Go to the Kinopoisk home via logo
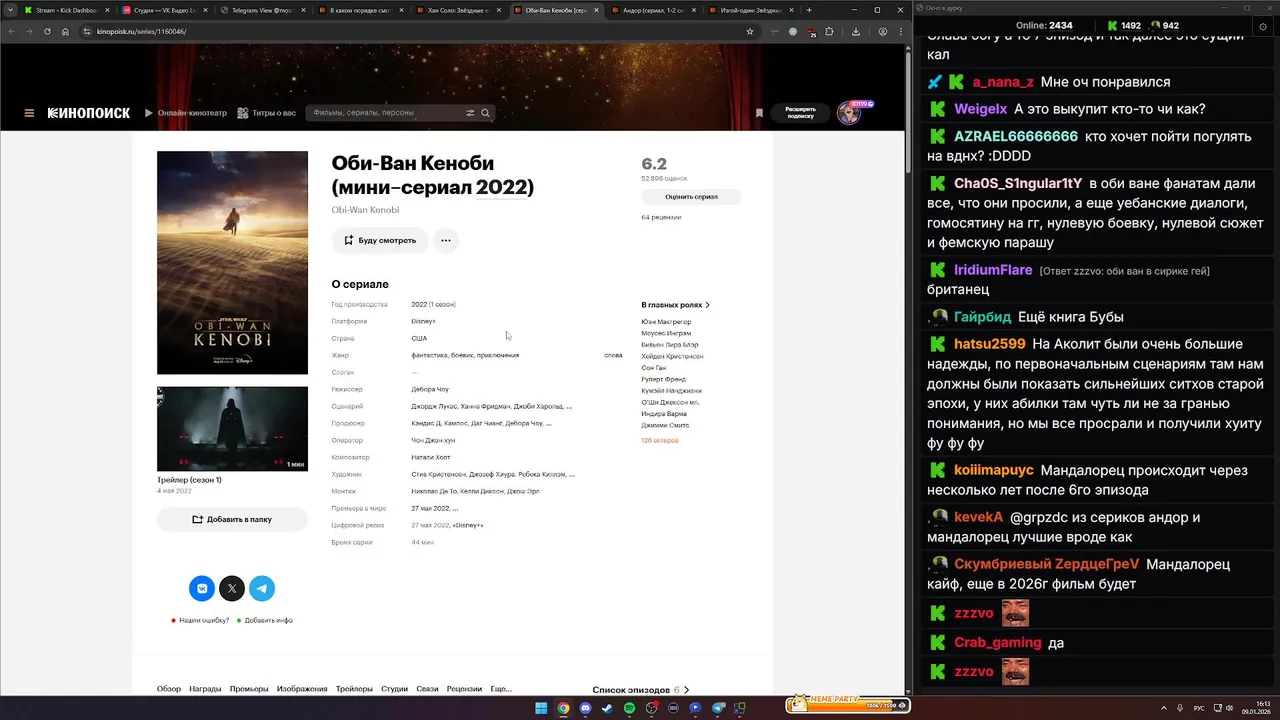This screenshot has height=720, width=1280. (x=89, y=113)
